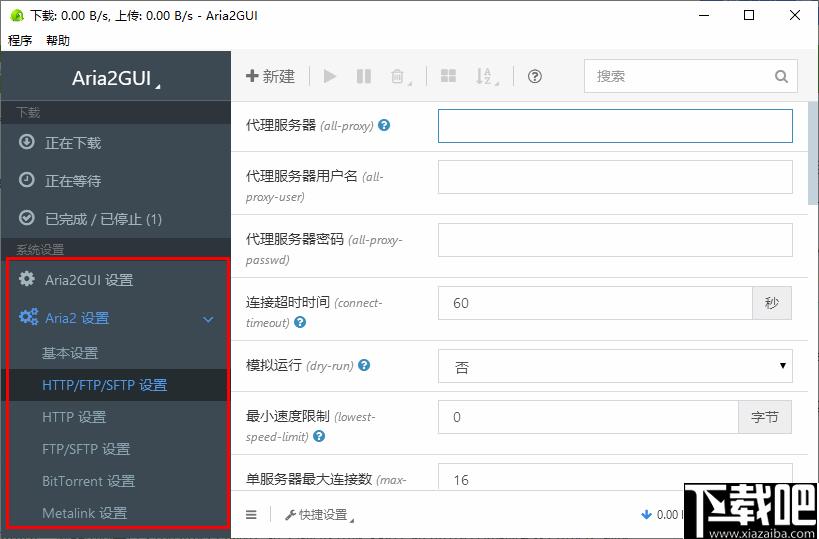
Task: Click help icon beside 代理服务器 all-proxy
Action: (x=384, y=125)
